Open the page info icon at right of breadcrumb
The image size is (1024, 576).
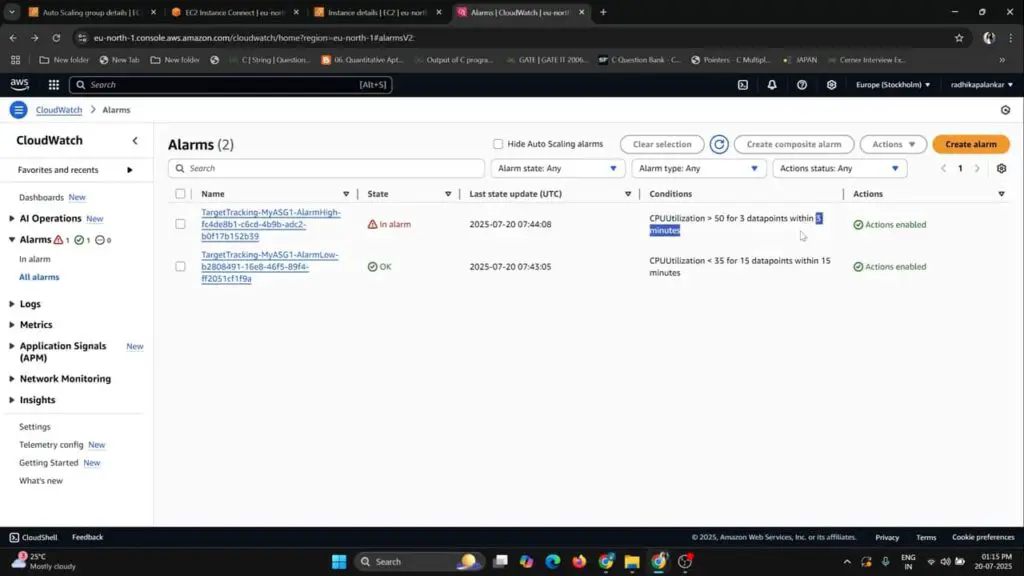click(x=1005, y=110)
